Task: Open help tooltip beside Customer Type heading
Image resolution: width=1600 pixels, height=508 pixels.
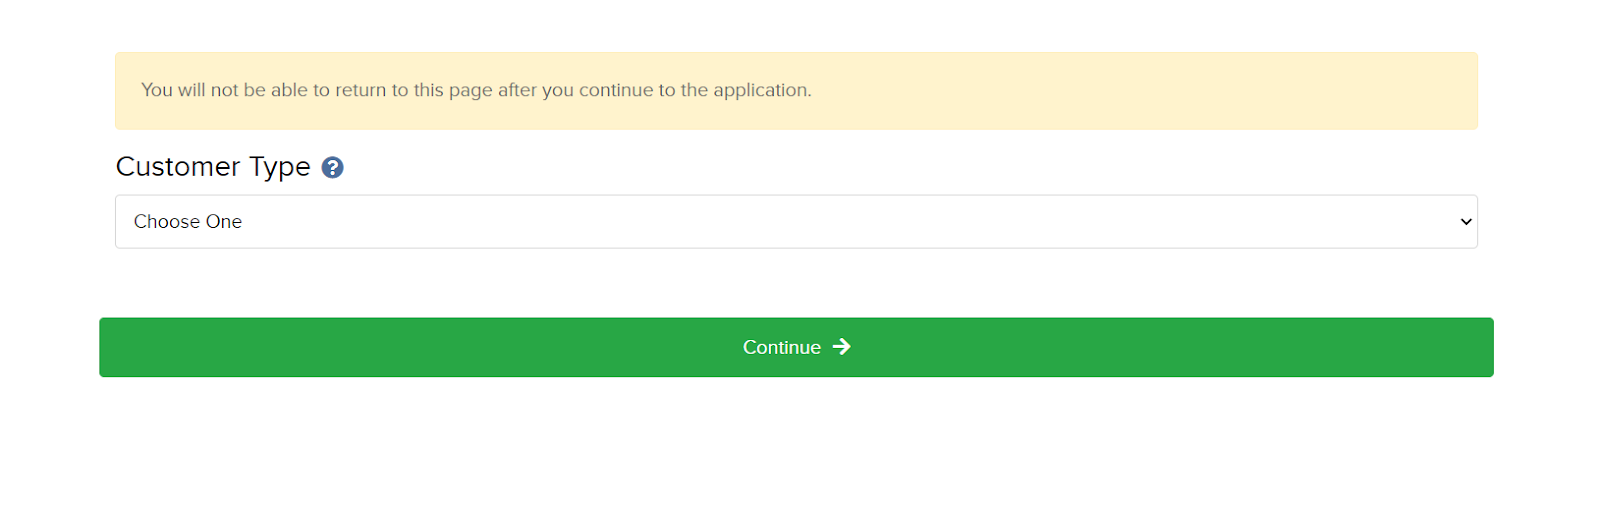Action: tap(333, 168)
